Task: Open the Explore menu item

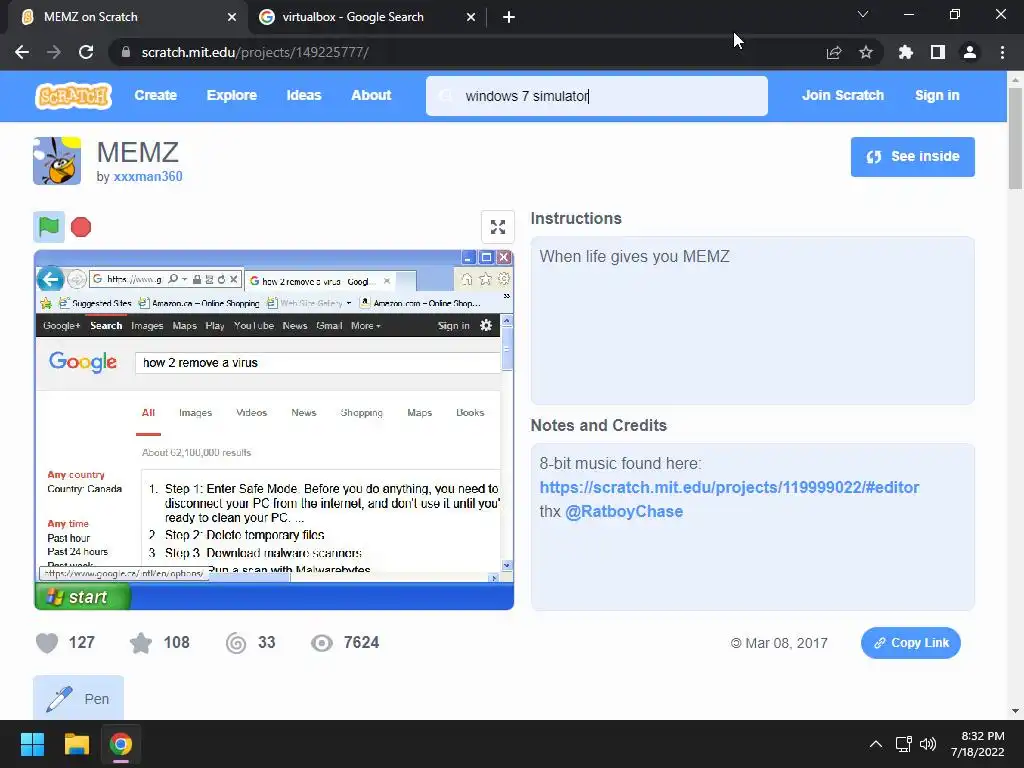Action: 231,95
